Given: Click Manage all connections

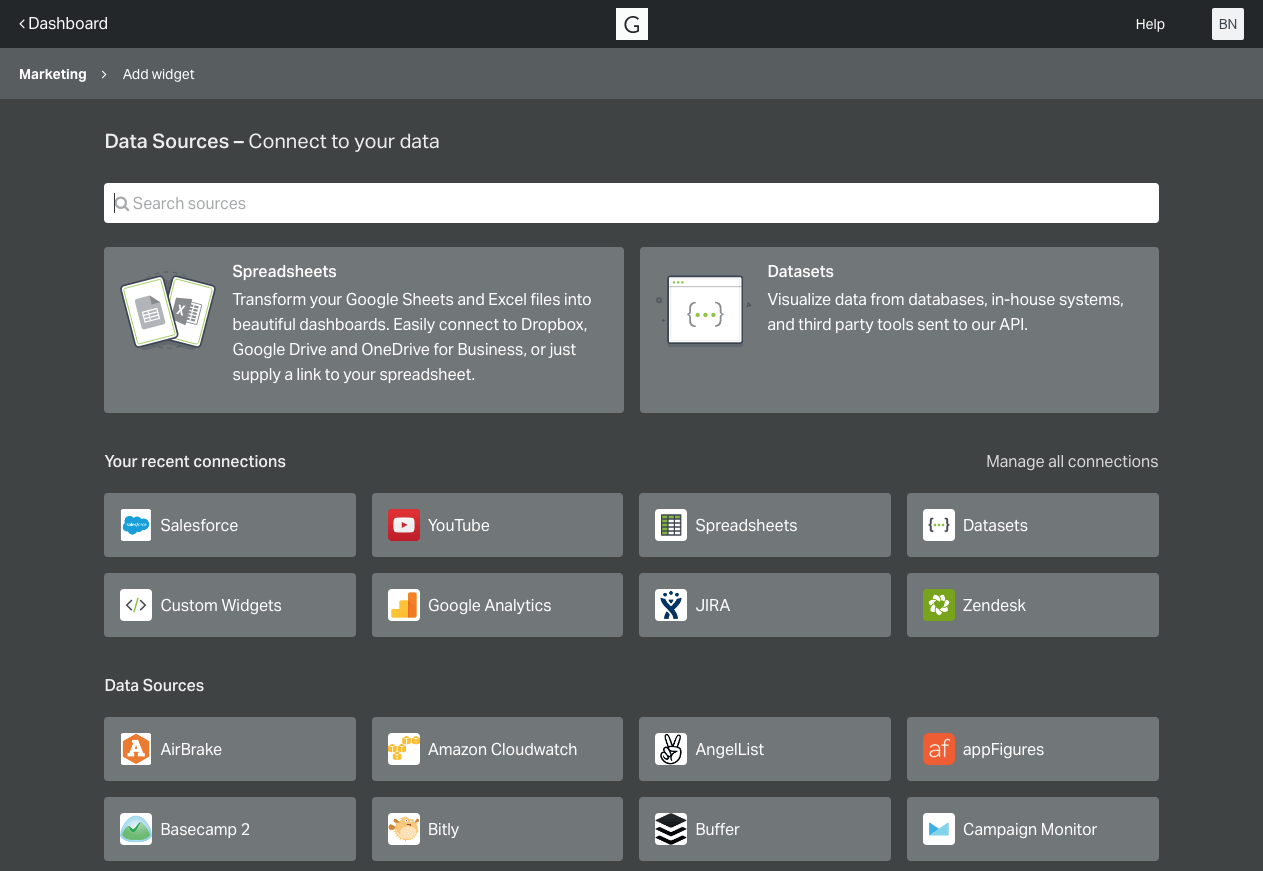Looking at the screenshot, I should click(1072, 461).
